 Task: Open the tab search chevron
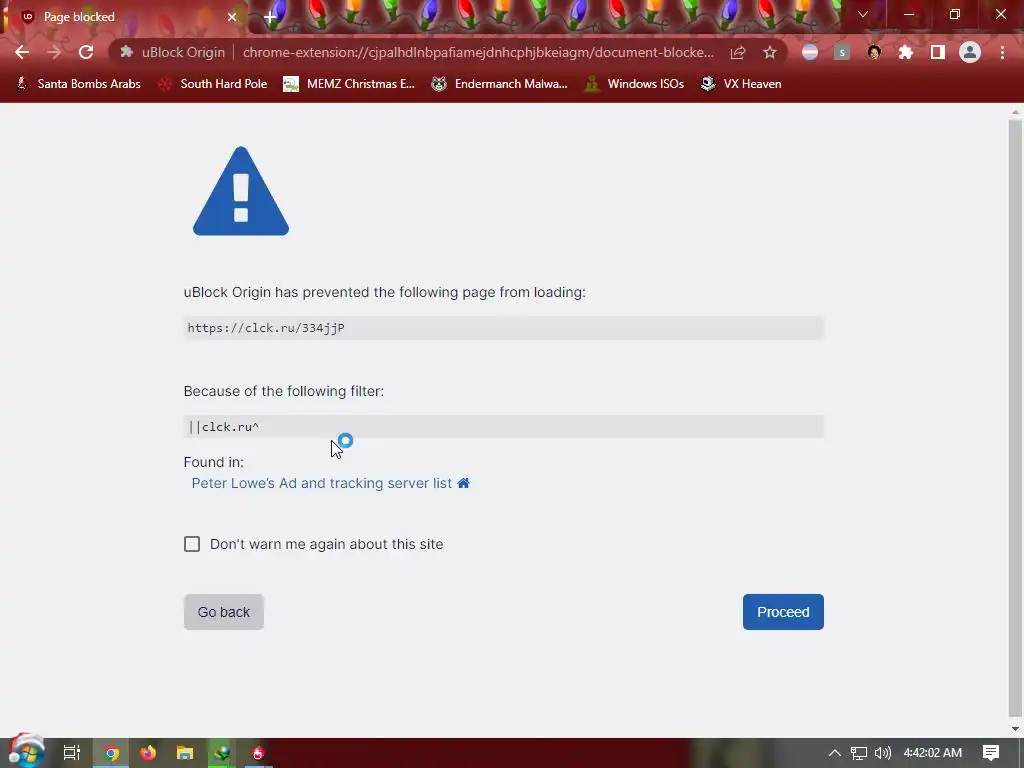tap(863, 14)
